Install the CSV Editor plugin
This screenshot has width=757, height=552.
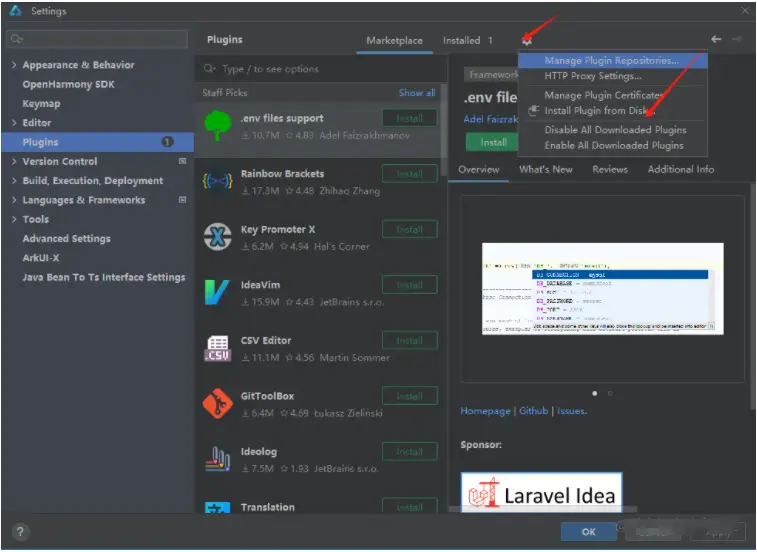coord(409,340)
